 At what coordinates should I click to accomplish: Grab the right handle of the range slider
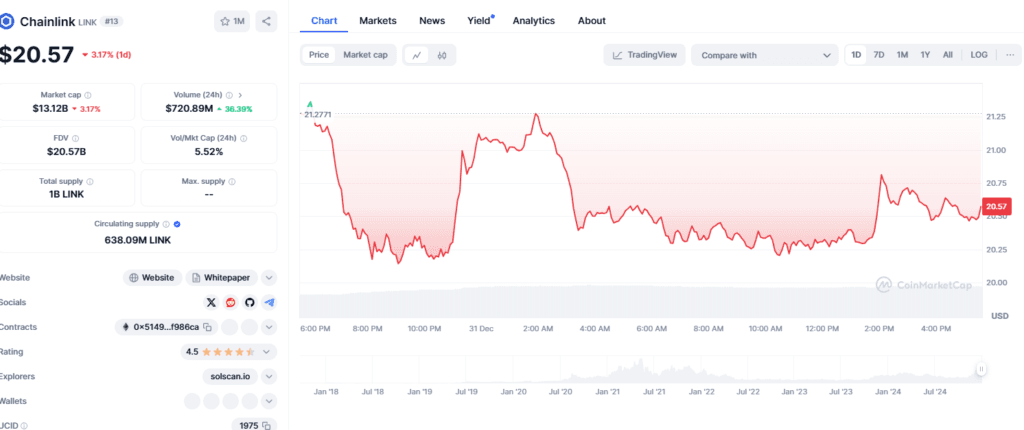click(x=980, y=370)
